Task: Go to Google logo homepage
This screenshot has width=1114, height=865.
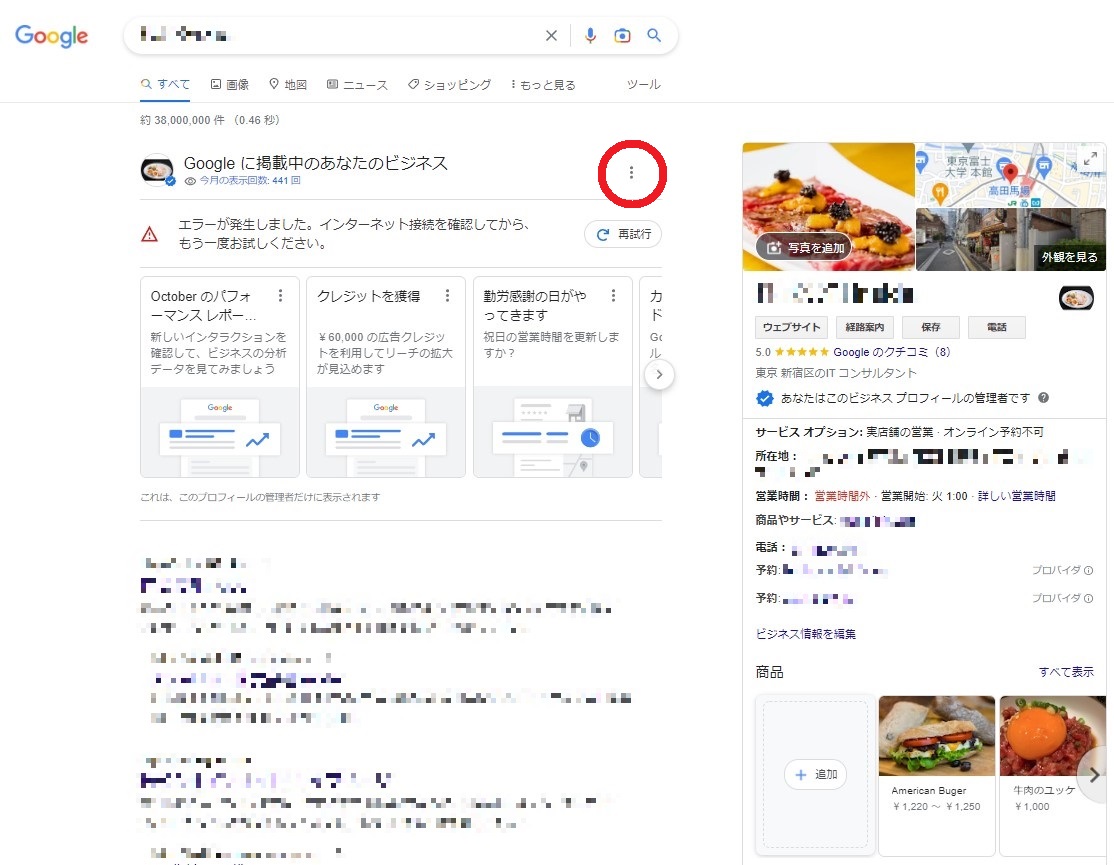Action: (x=52, y=37)
